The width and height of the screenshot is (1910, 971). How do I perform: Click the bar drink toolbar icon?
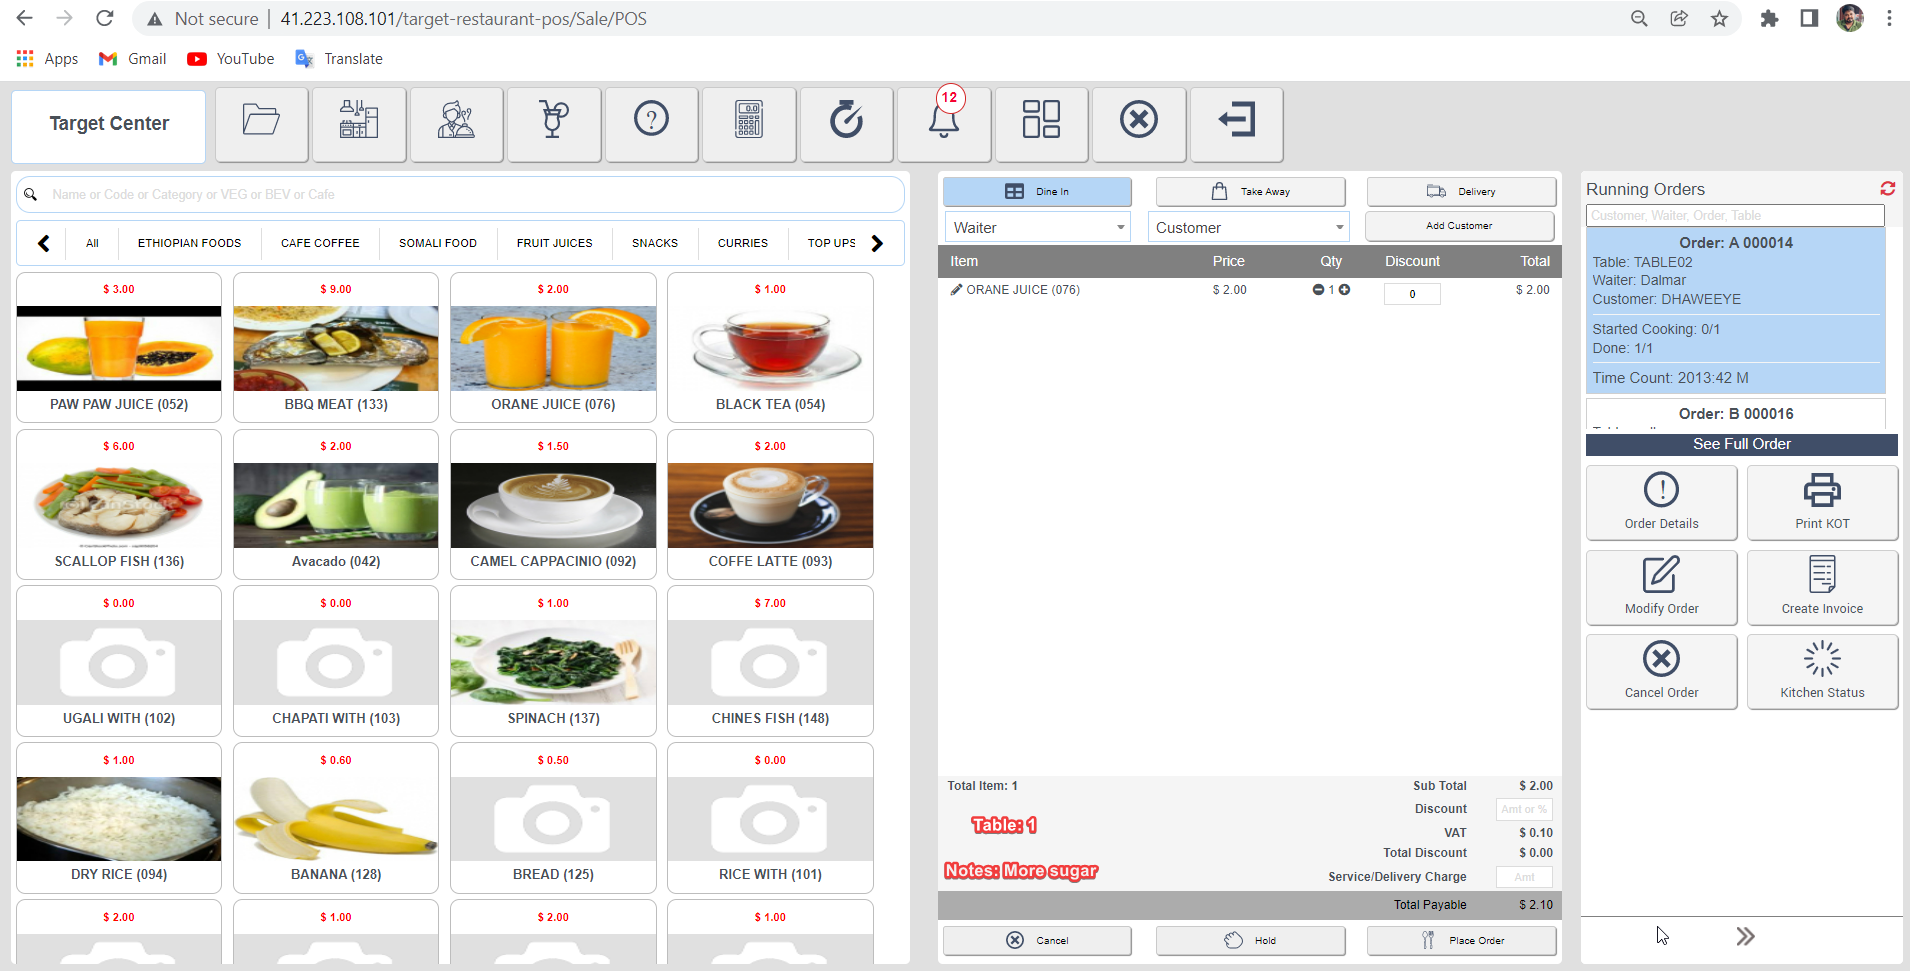point(554,124)
